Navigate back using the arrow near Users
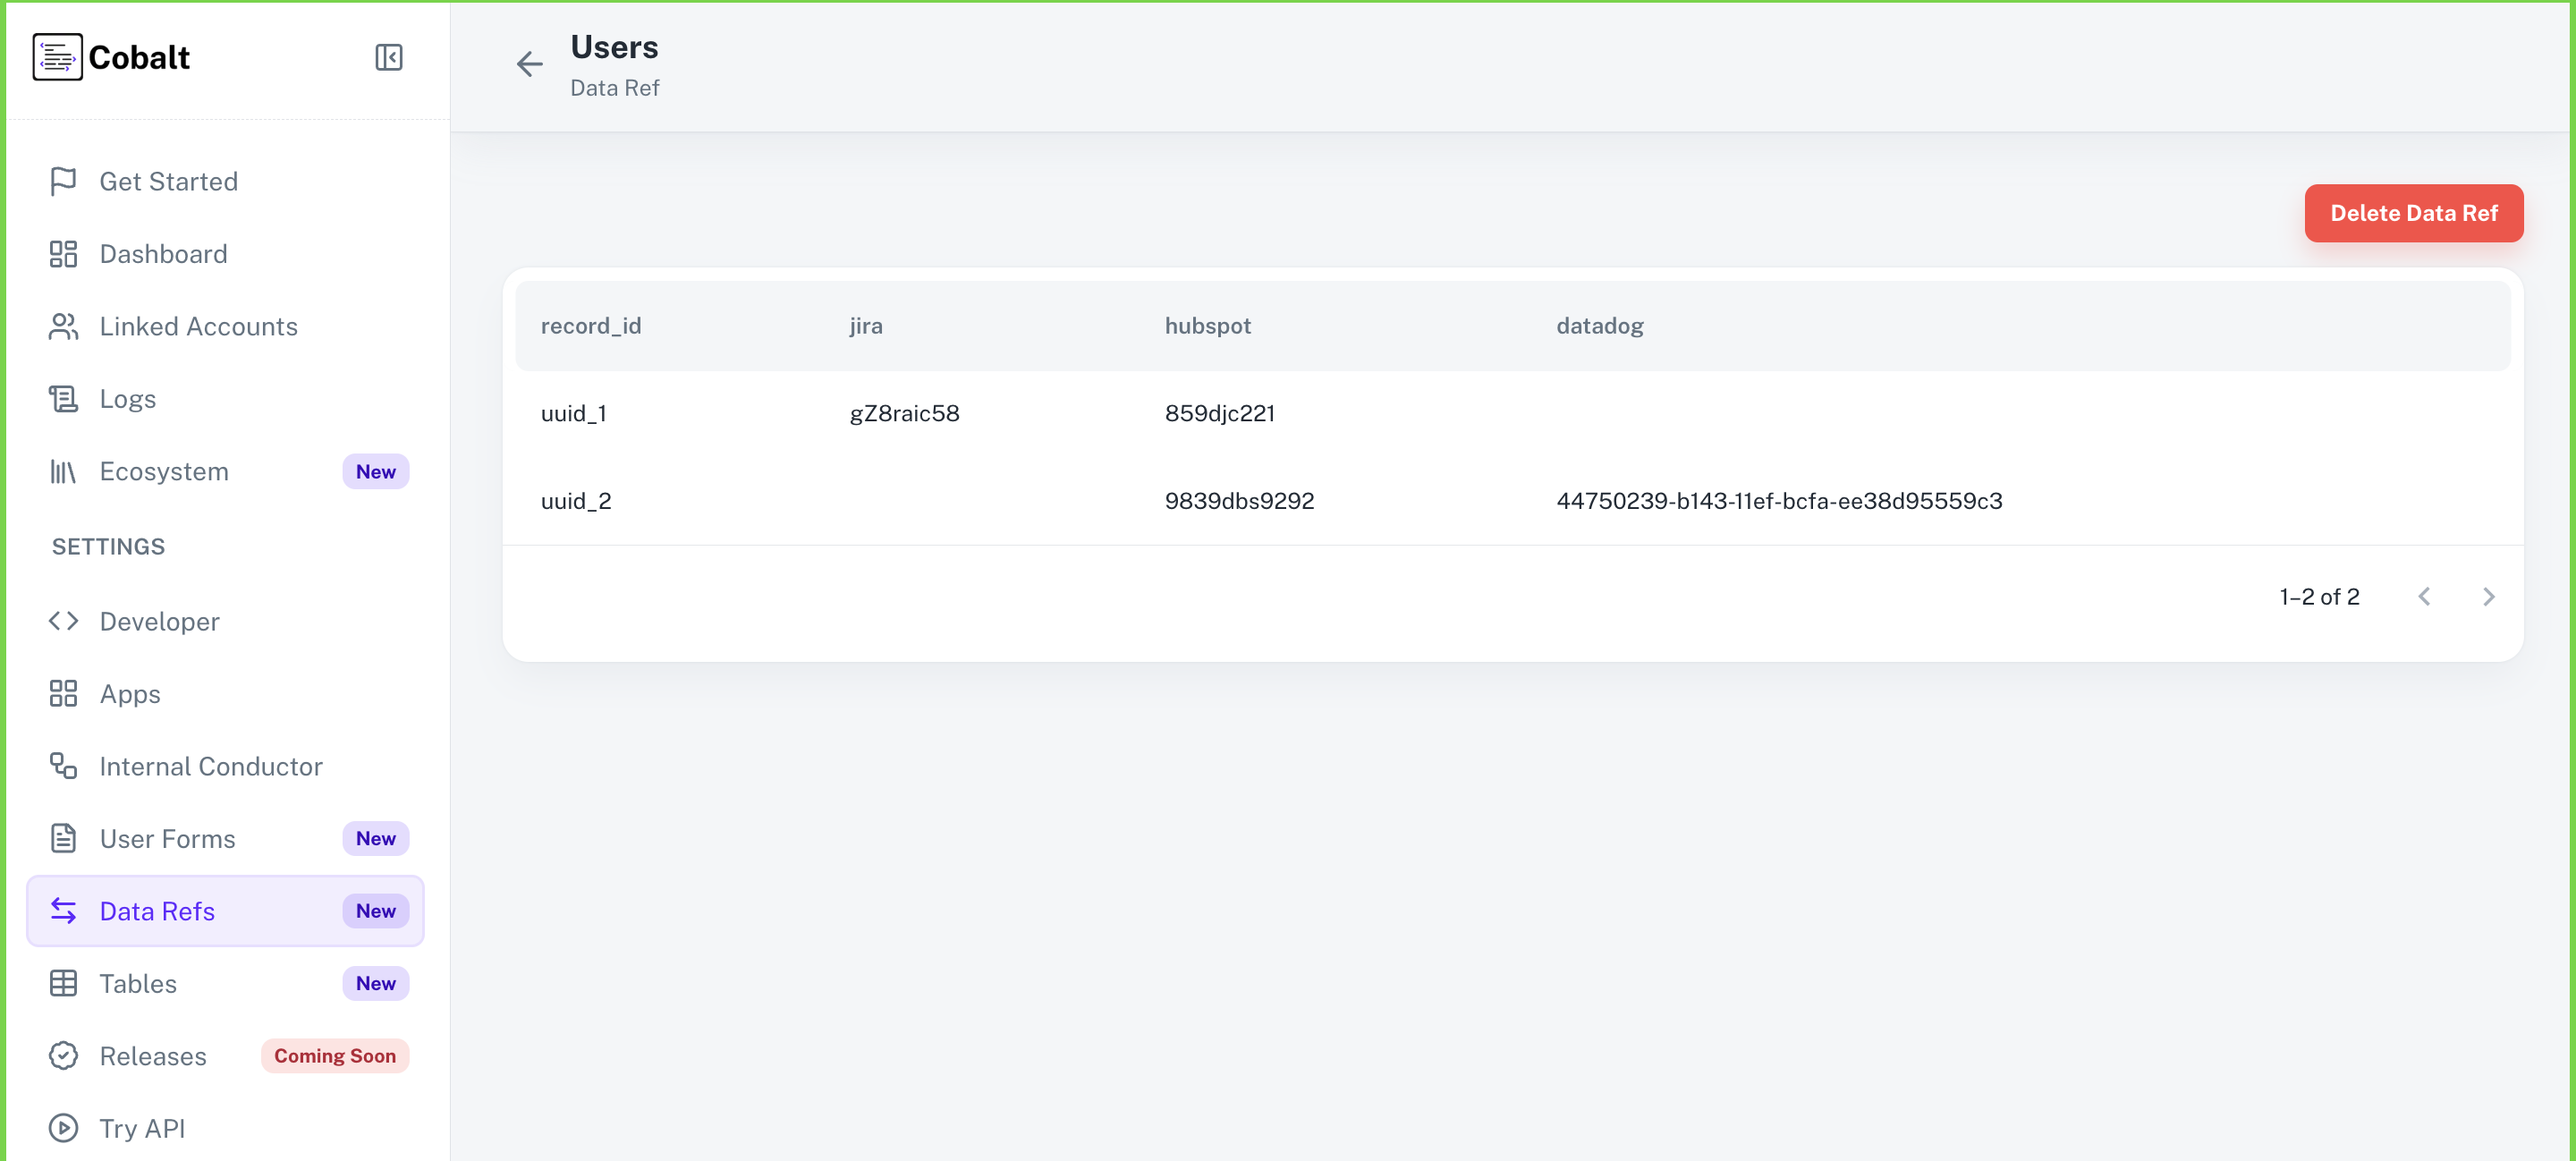Viewport: 2576px width, 1161px height. 529,63
